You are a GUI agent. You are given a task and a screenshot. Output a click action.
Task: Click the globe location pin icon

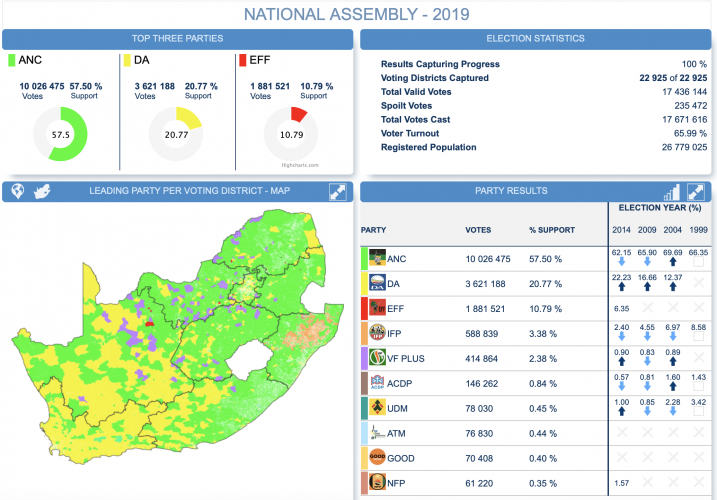17,192
